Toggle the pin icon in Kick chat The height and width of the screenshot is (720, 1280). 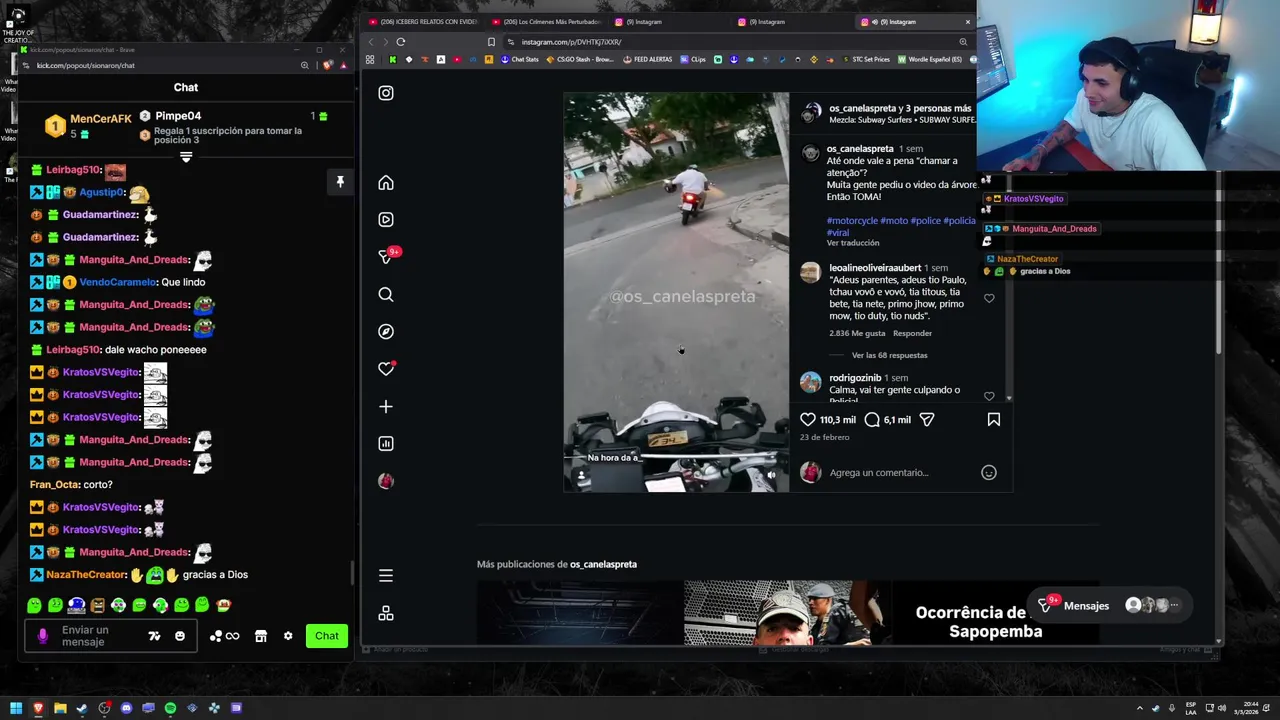340,182
